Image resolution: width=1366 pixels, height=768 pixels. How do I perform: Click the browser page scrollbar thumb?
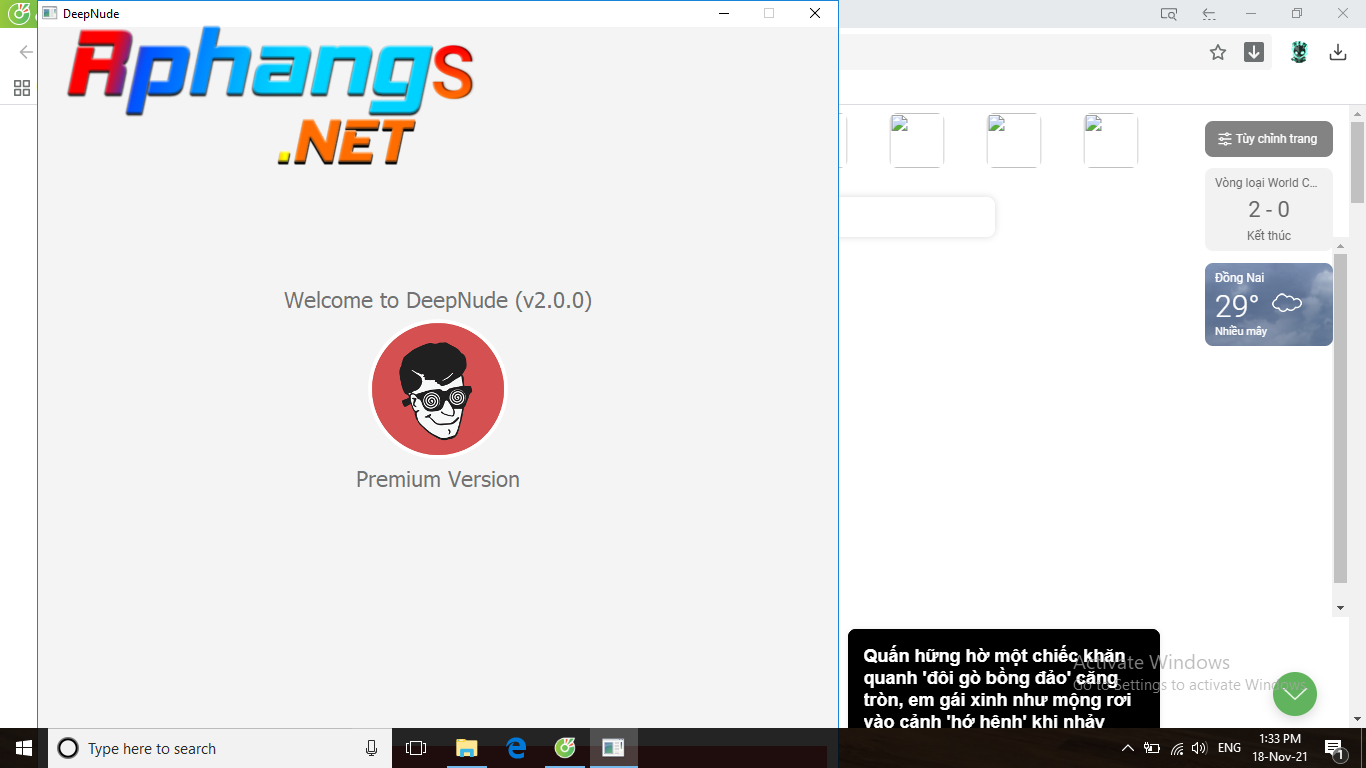pyautogui.click(x=1357, y=162)
